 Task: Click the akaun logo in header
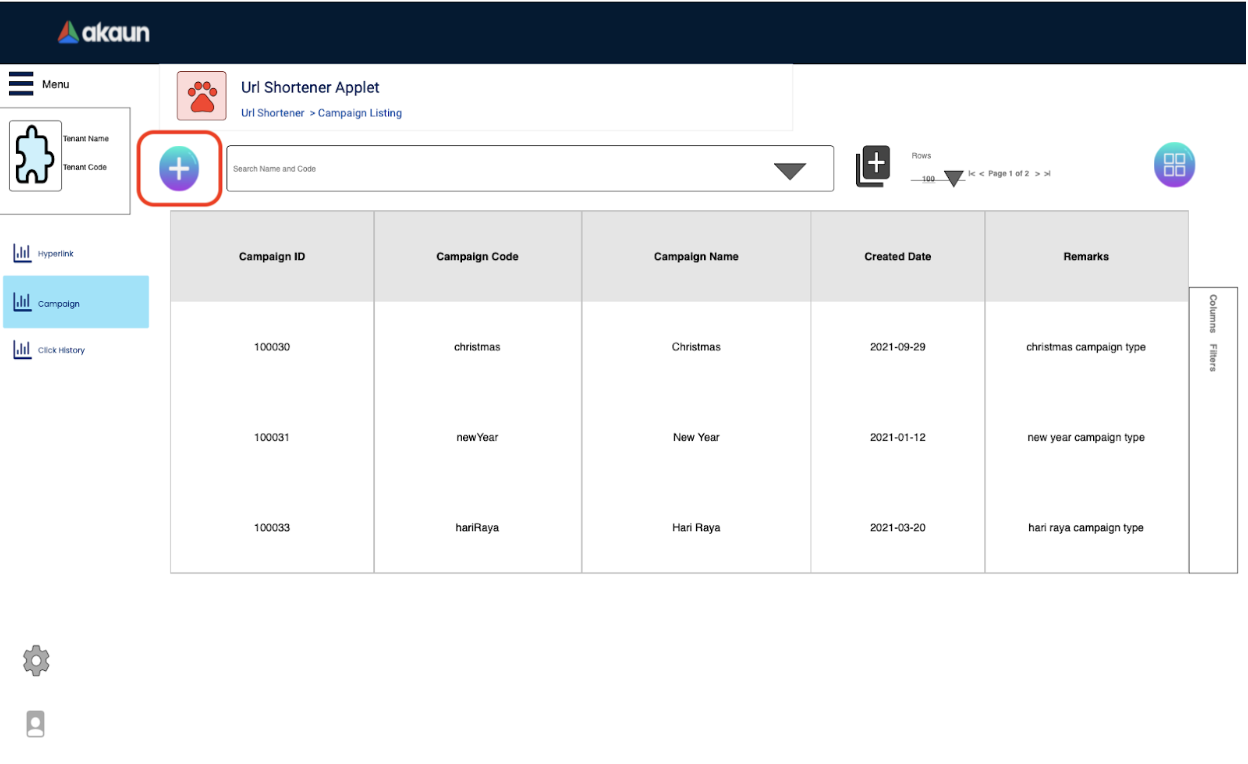103,33
